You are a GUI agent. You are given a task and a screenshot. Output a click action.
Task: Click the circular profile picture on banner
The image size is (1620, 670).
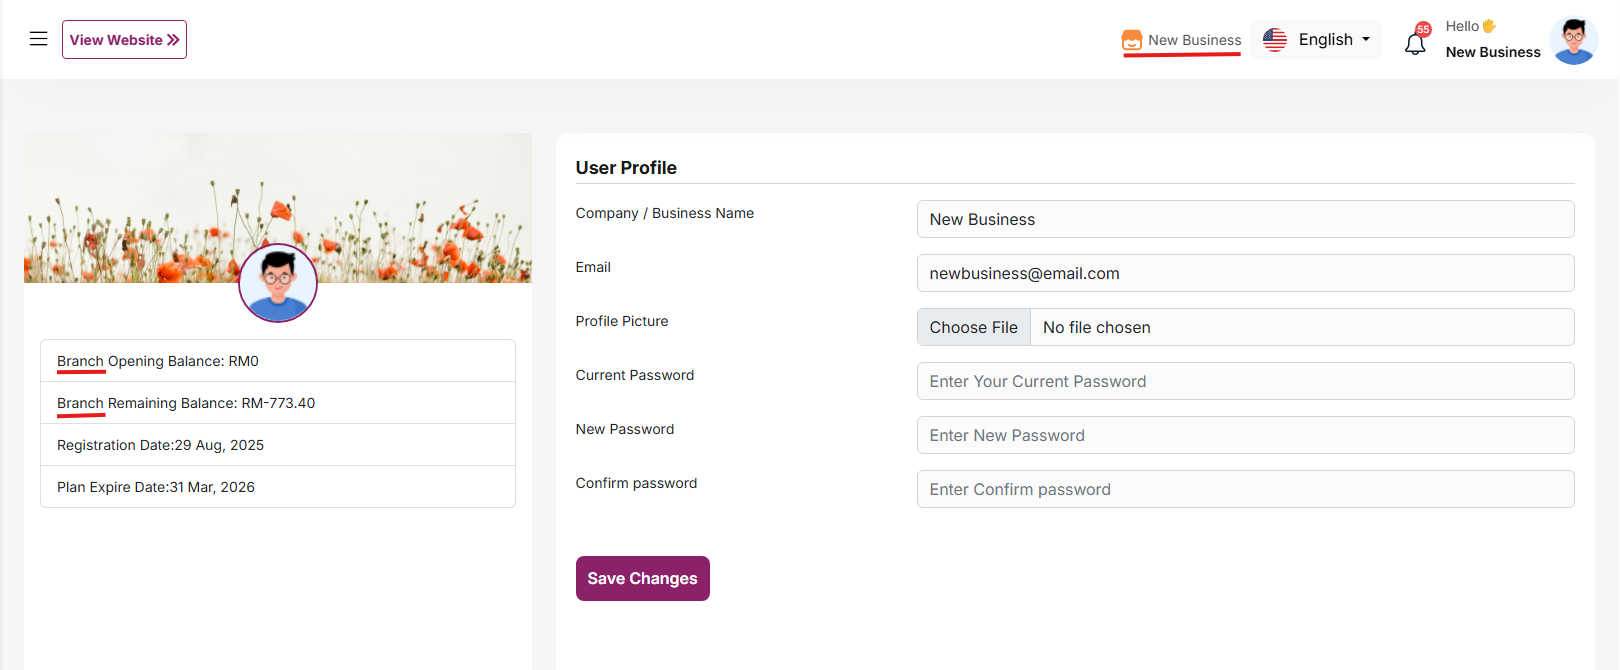[x=278, y=283]
